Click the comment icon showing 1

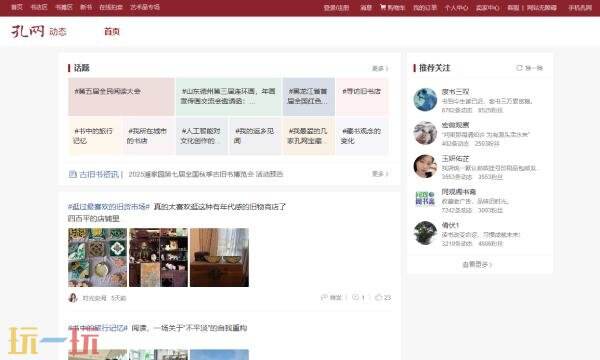tap(355, 297)
